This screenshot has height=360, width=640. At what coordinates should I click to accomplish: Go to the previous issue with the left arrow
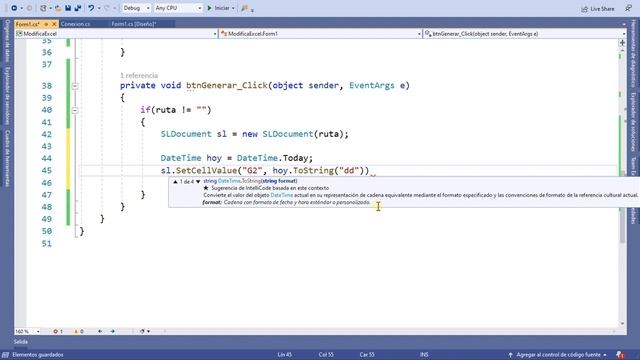pos(100,331)
